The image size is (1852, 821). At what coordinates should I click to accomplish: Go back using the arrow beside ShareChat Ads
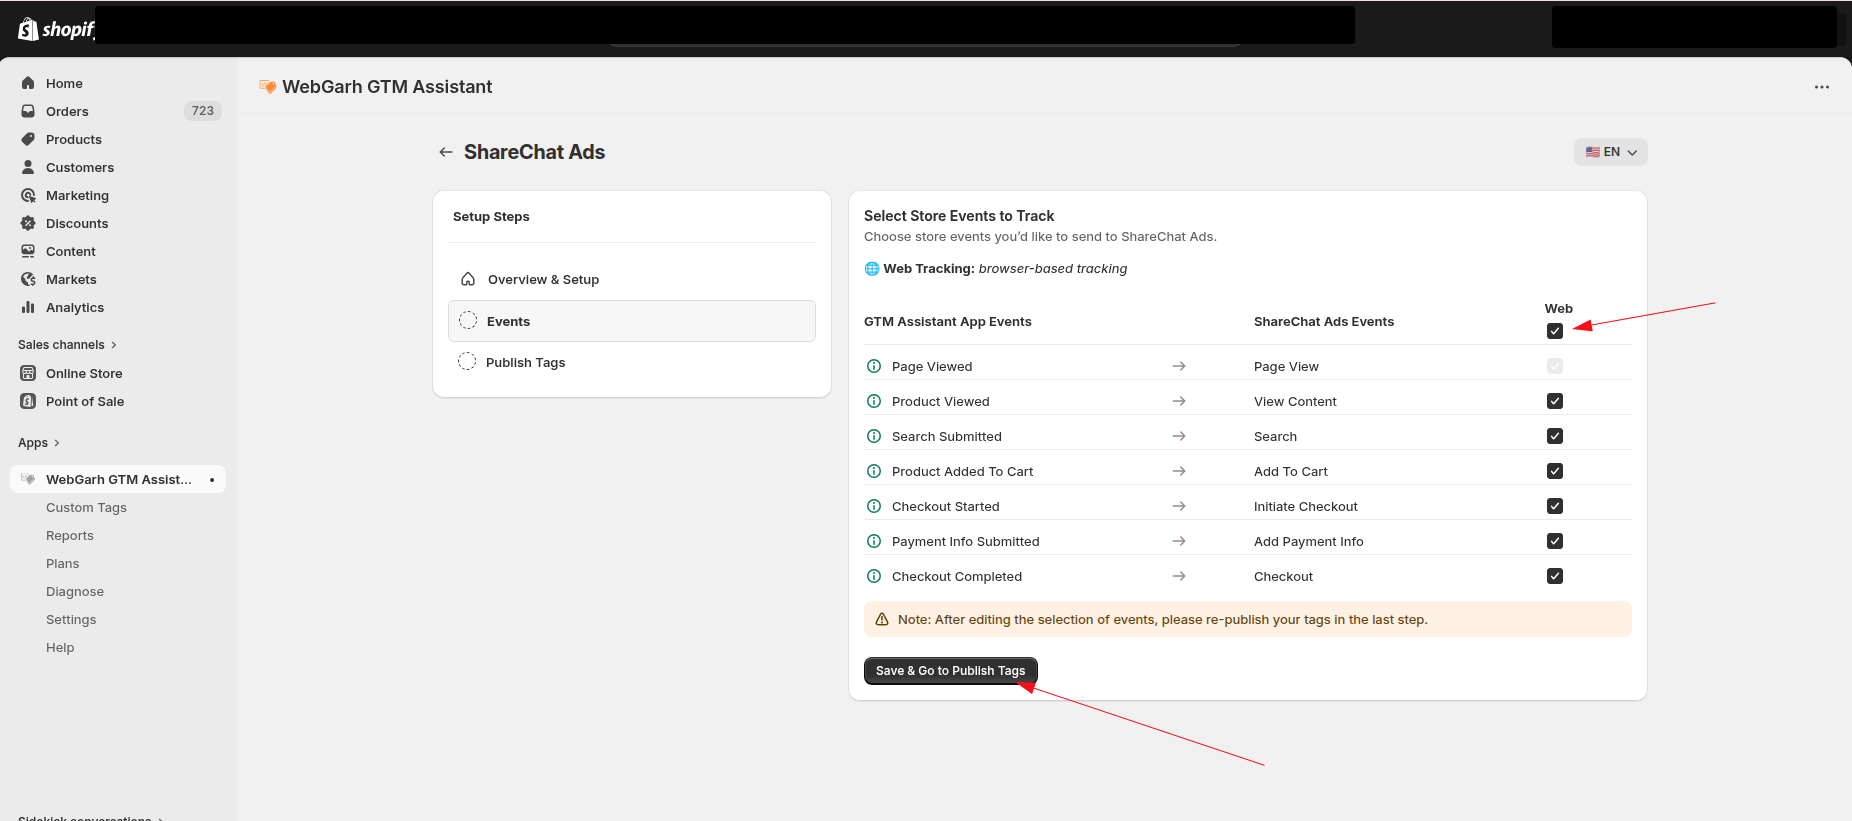(446, 152)
